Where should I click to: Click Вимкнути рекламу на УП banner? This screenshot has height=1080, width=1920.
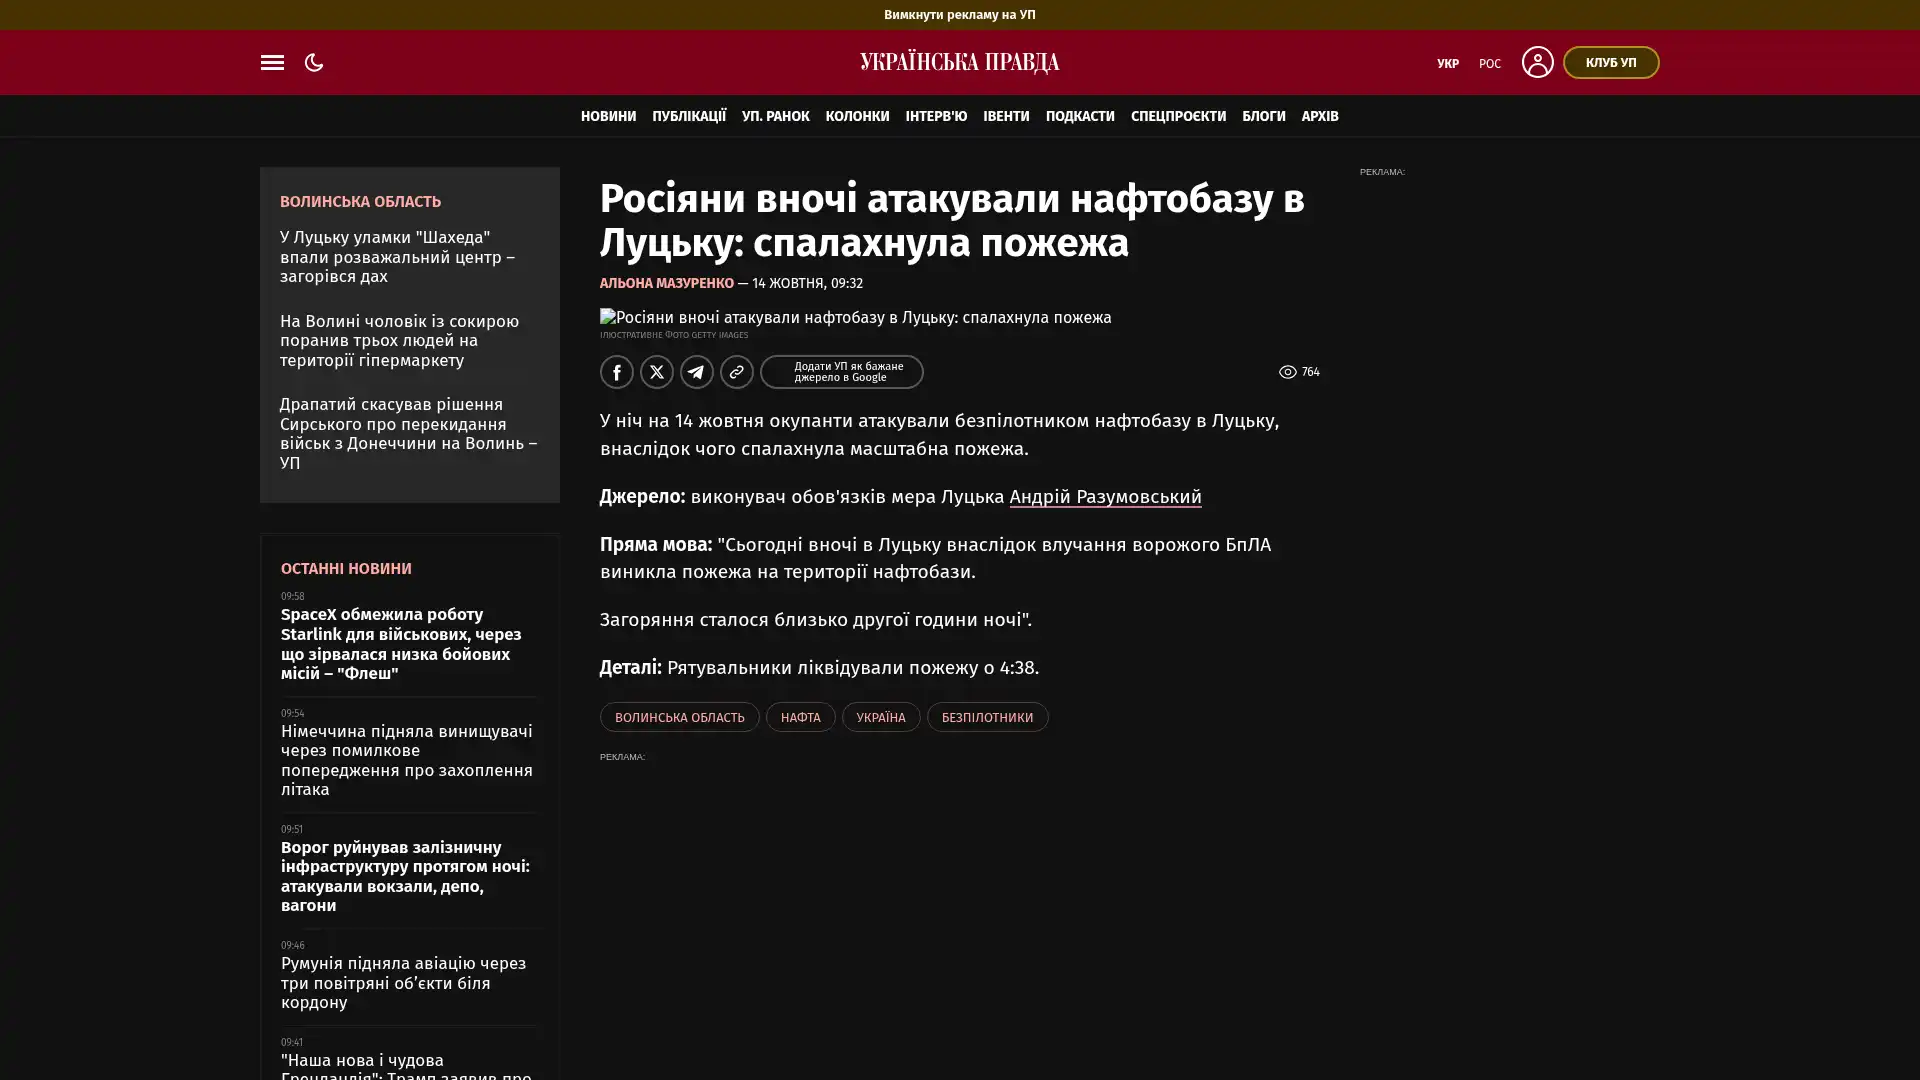(960, 15)
